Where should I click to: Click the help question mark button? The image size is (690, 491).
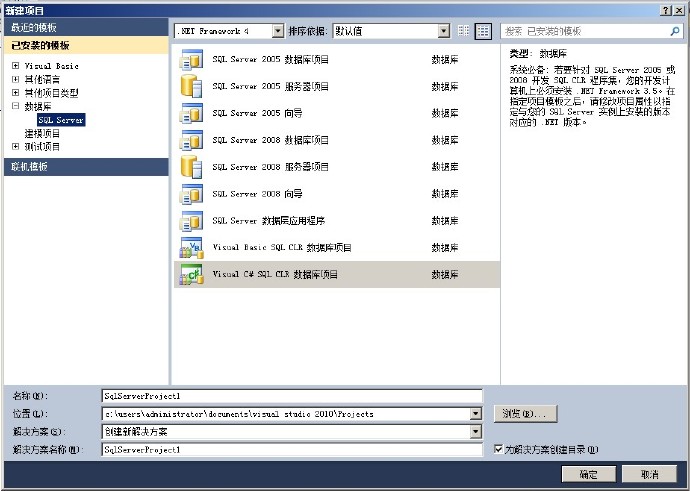666,11
